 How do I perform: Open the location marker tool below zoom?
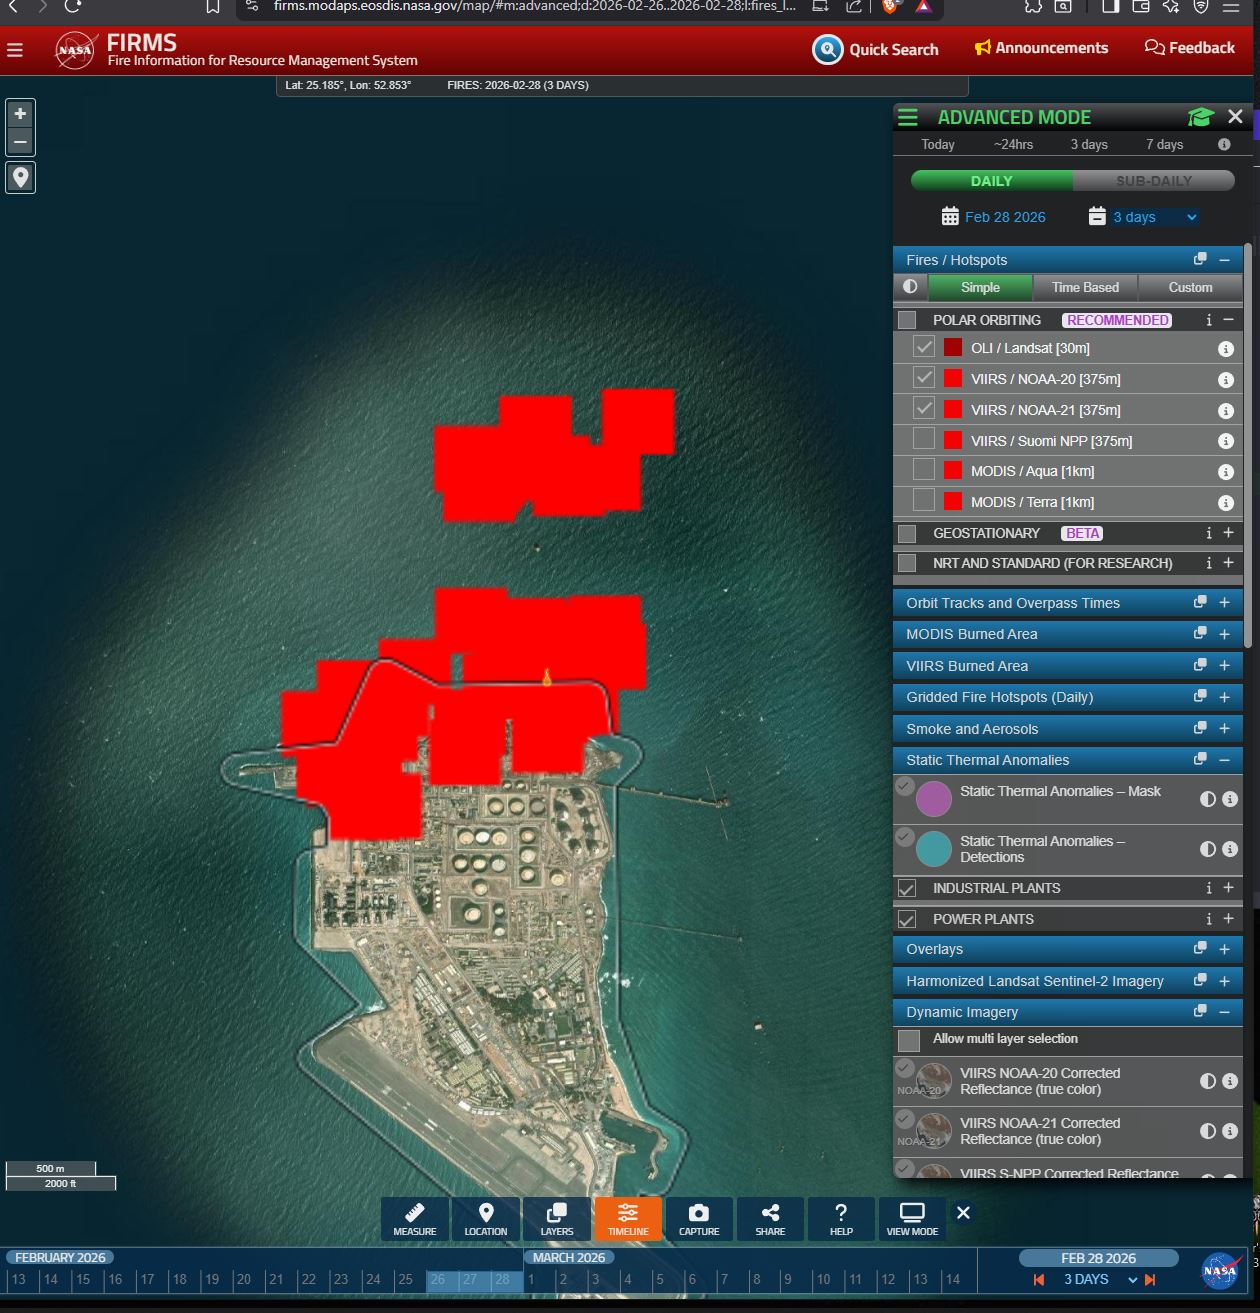click(20, 177)
